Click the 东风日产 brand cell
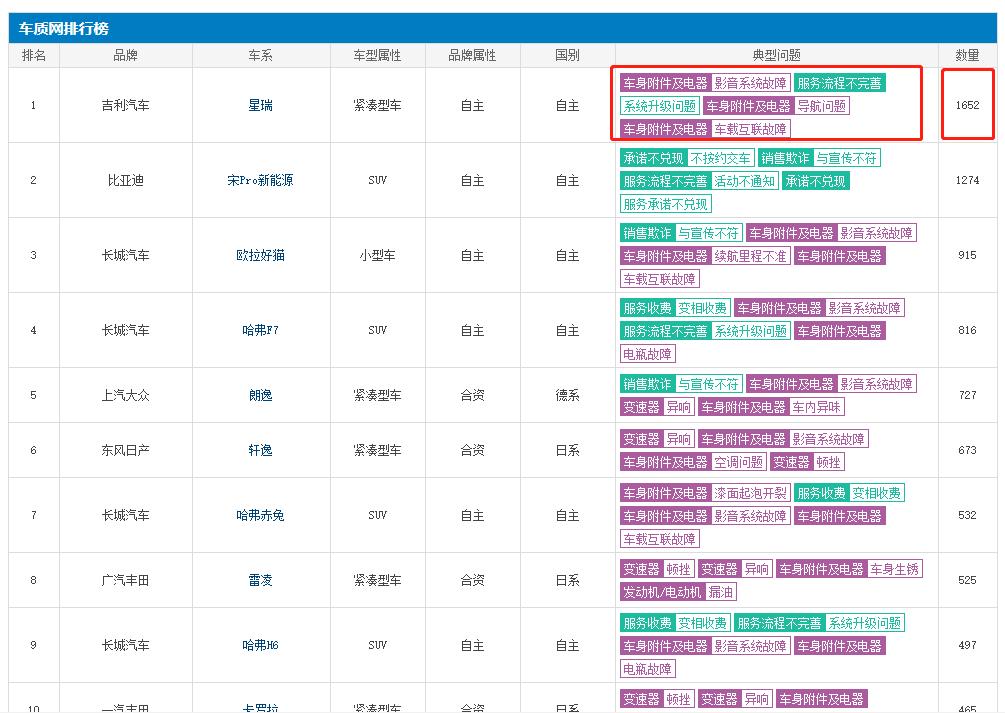The height and width of the screenshot is (713, 1005). [x=126, y=450]
